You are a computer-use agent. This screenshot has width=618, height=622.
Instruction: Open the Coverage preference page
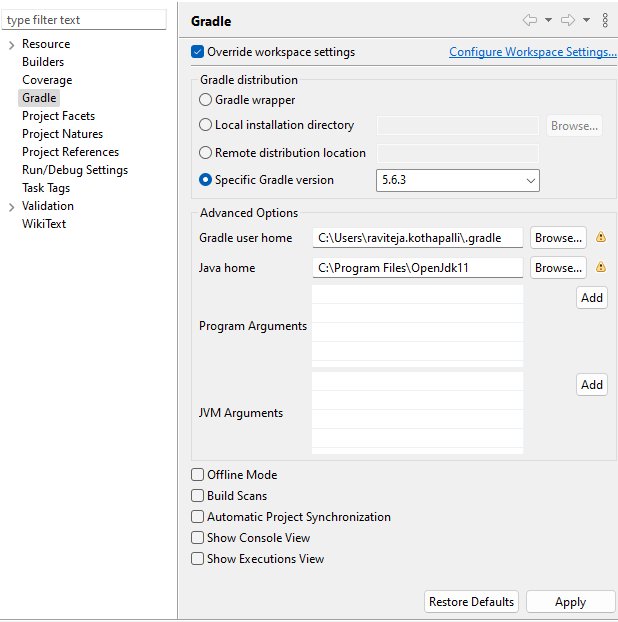click(x=47, y=80)
